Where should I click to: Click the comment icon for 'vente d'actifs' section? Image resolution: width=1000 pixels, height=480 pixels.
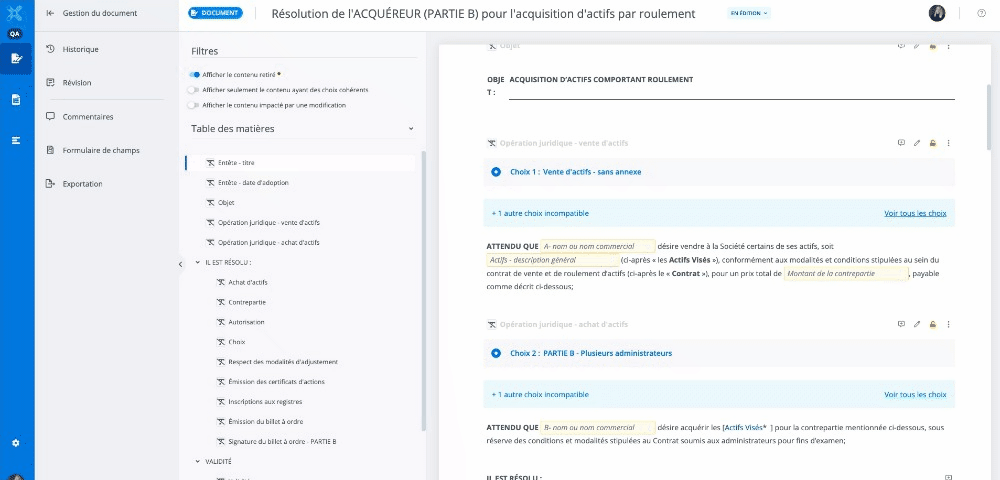coord(901,143)
